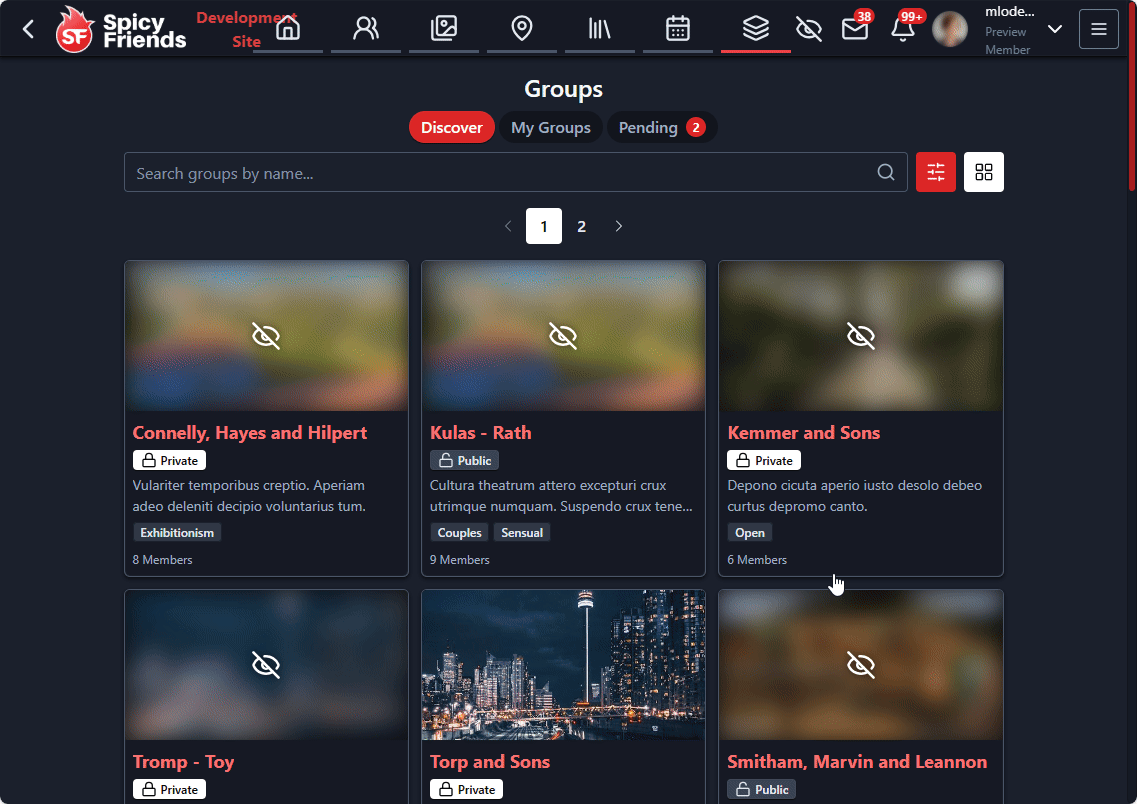
Task: Focus the Search groups by name field
Action: tap(500, 173)
